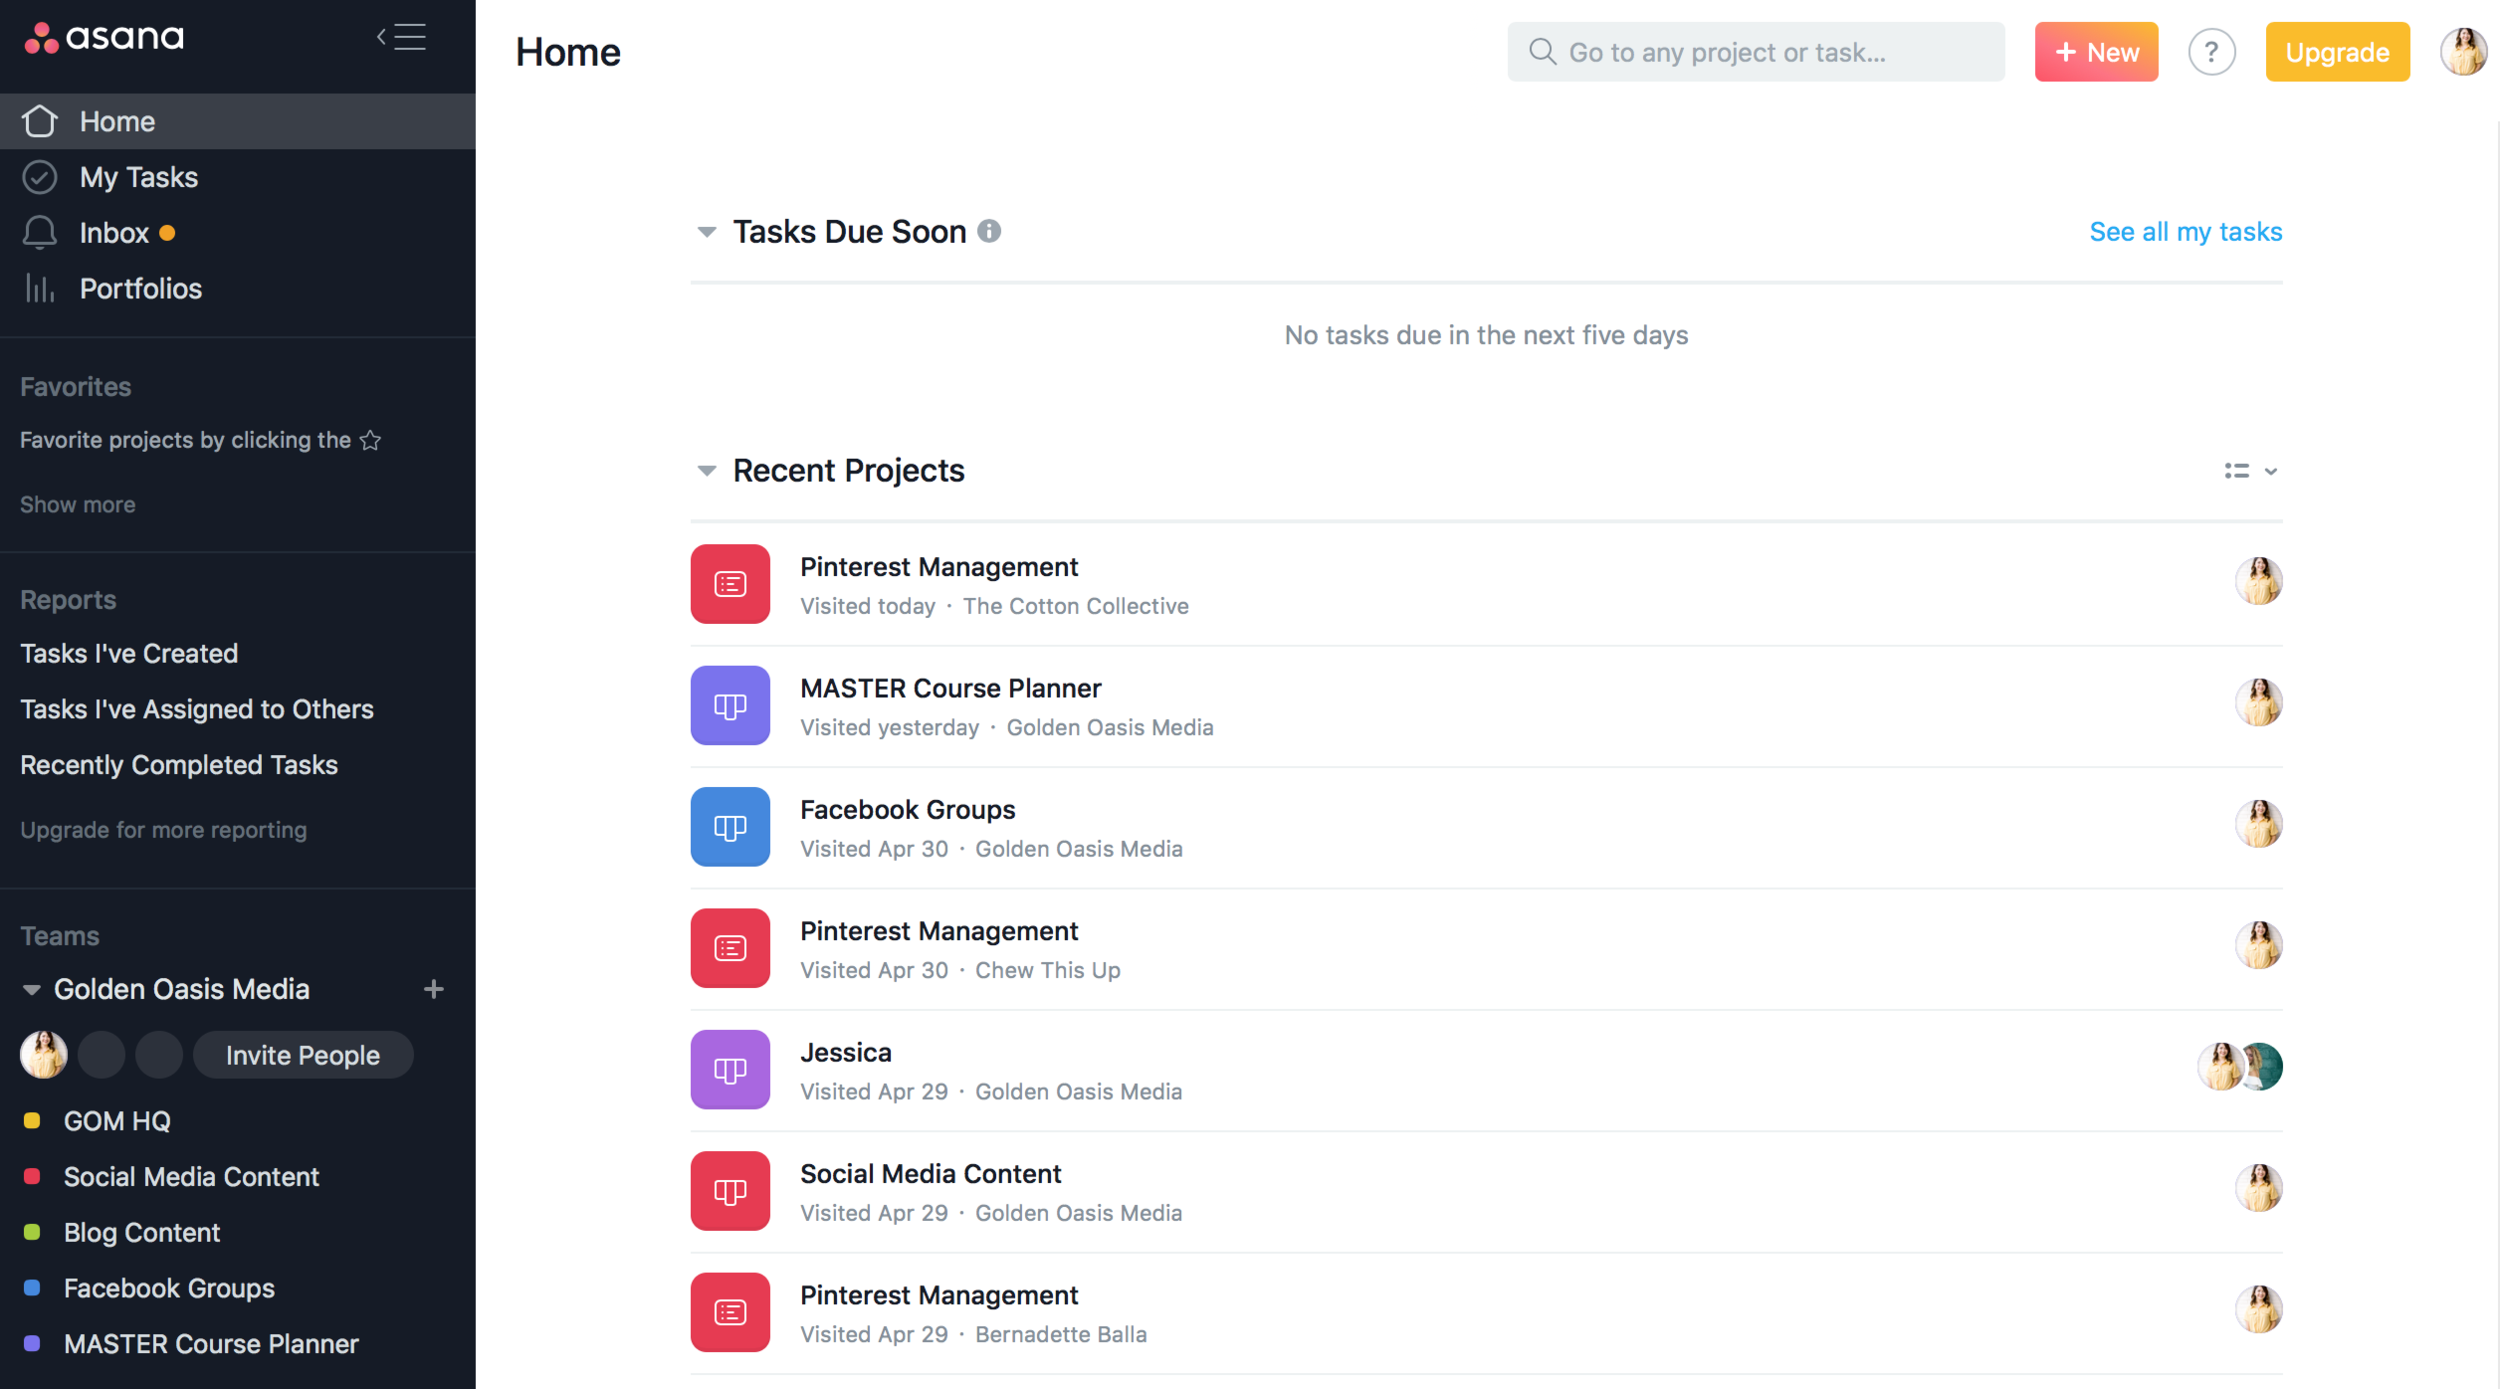Image resolution: width=2500 pixels, height=1389 pixels.
Task: Open Recently Completed Tasks report
Action: (179, 765)
